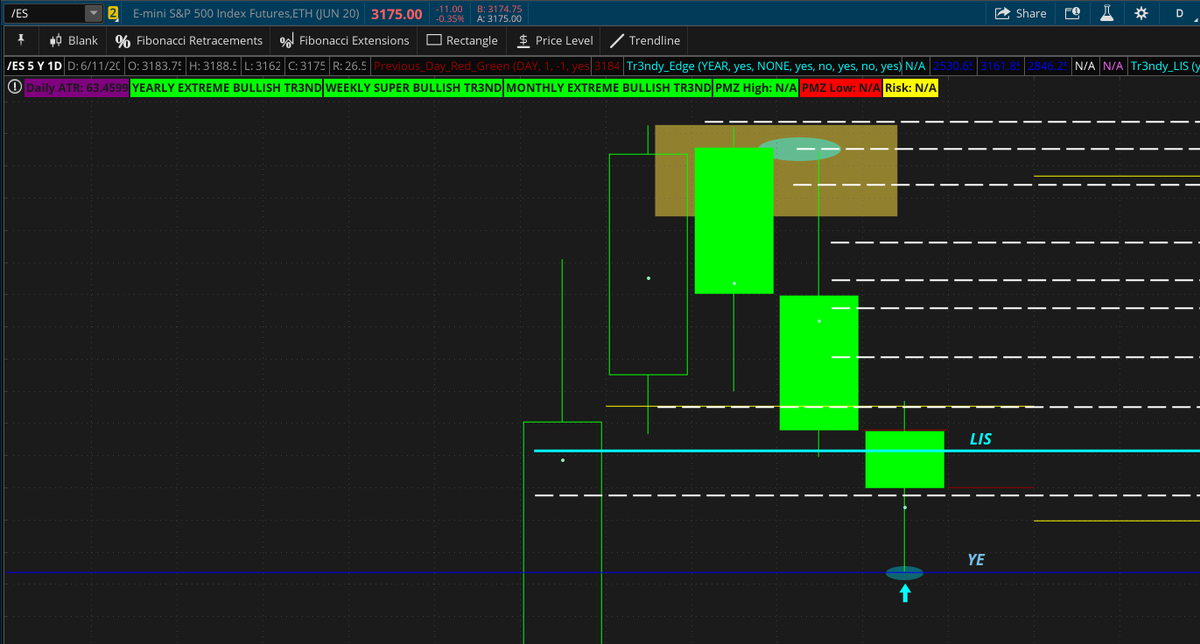Click the YE label on the blue line
Image resolution: width=1200 pixels, height=644 pixels.
coord(976,560)
